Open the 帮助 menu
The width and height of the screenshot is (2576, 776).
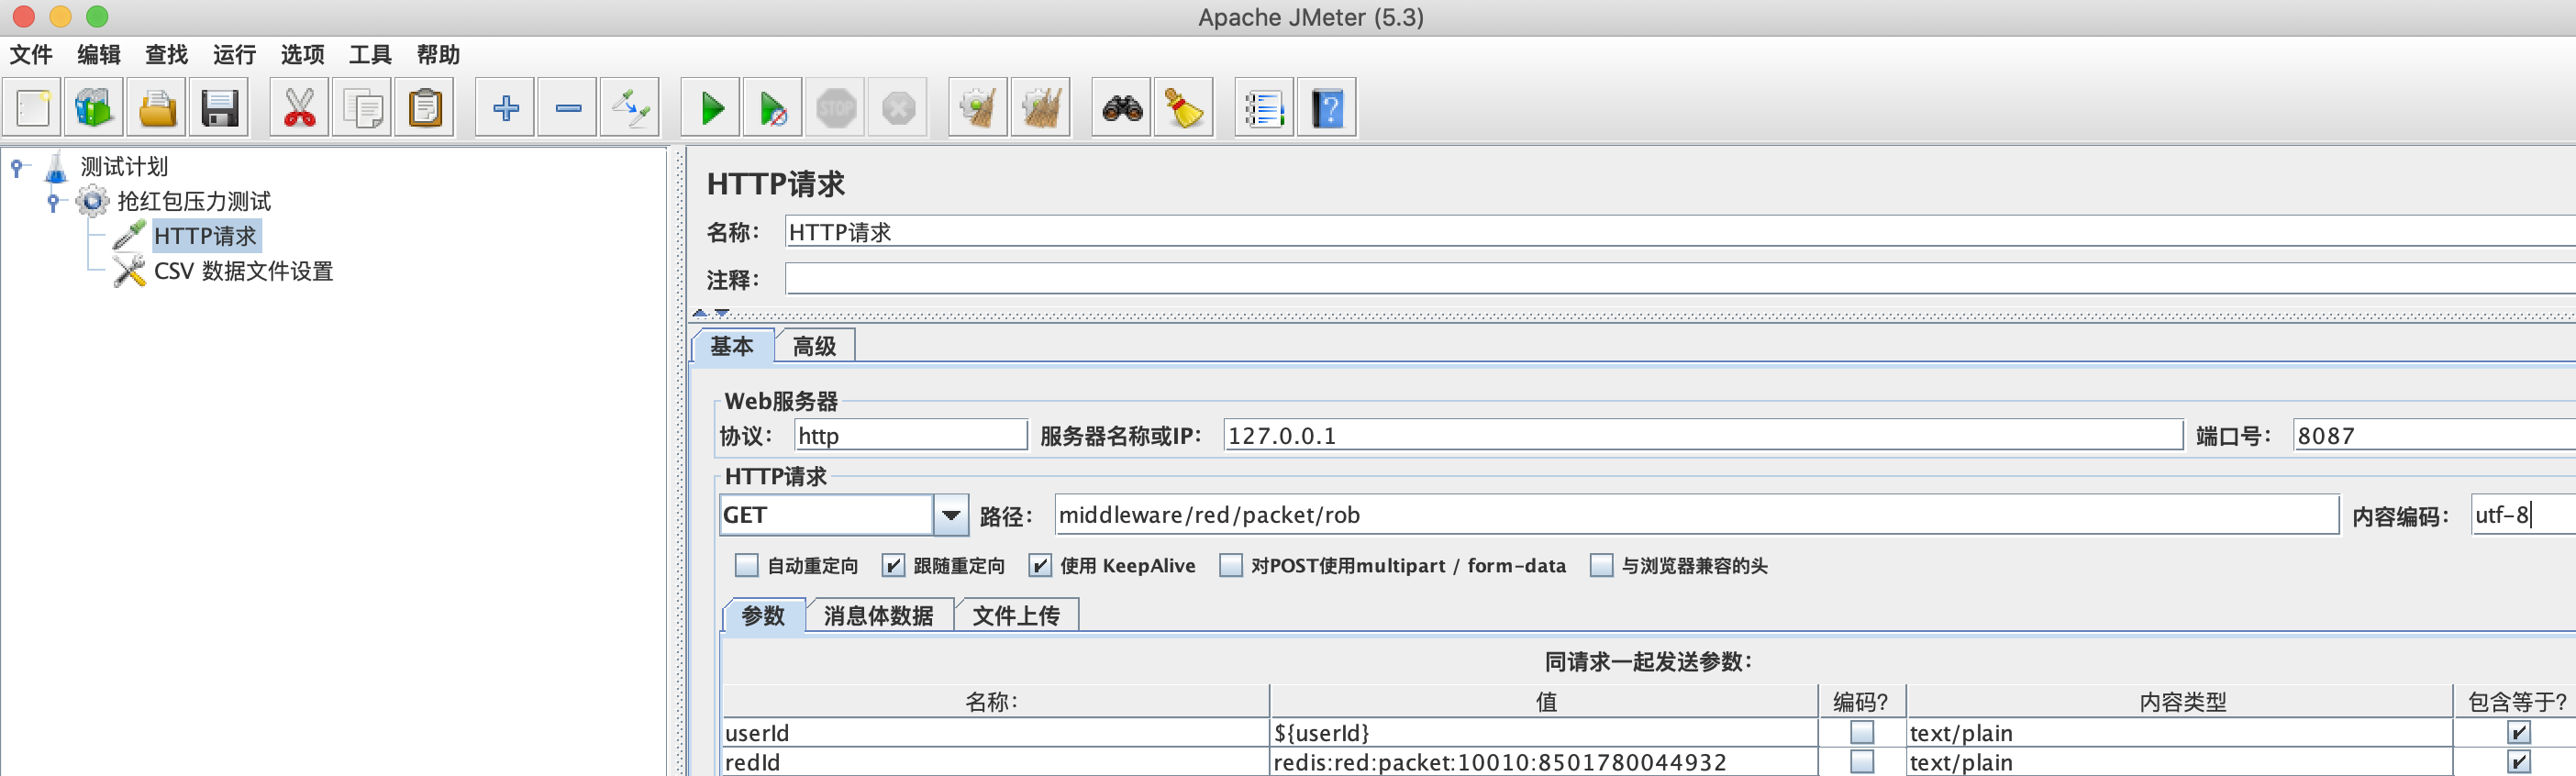tap(438, 55)
